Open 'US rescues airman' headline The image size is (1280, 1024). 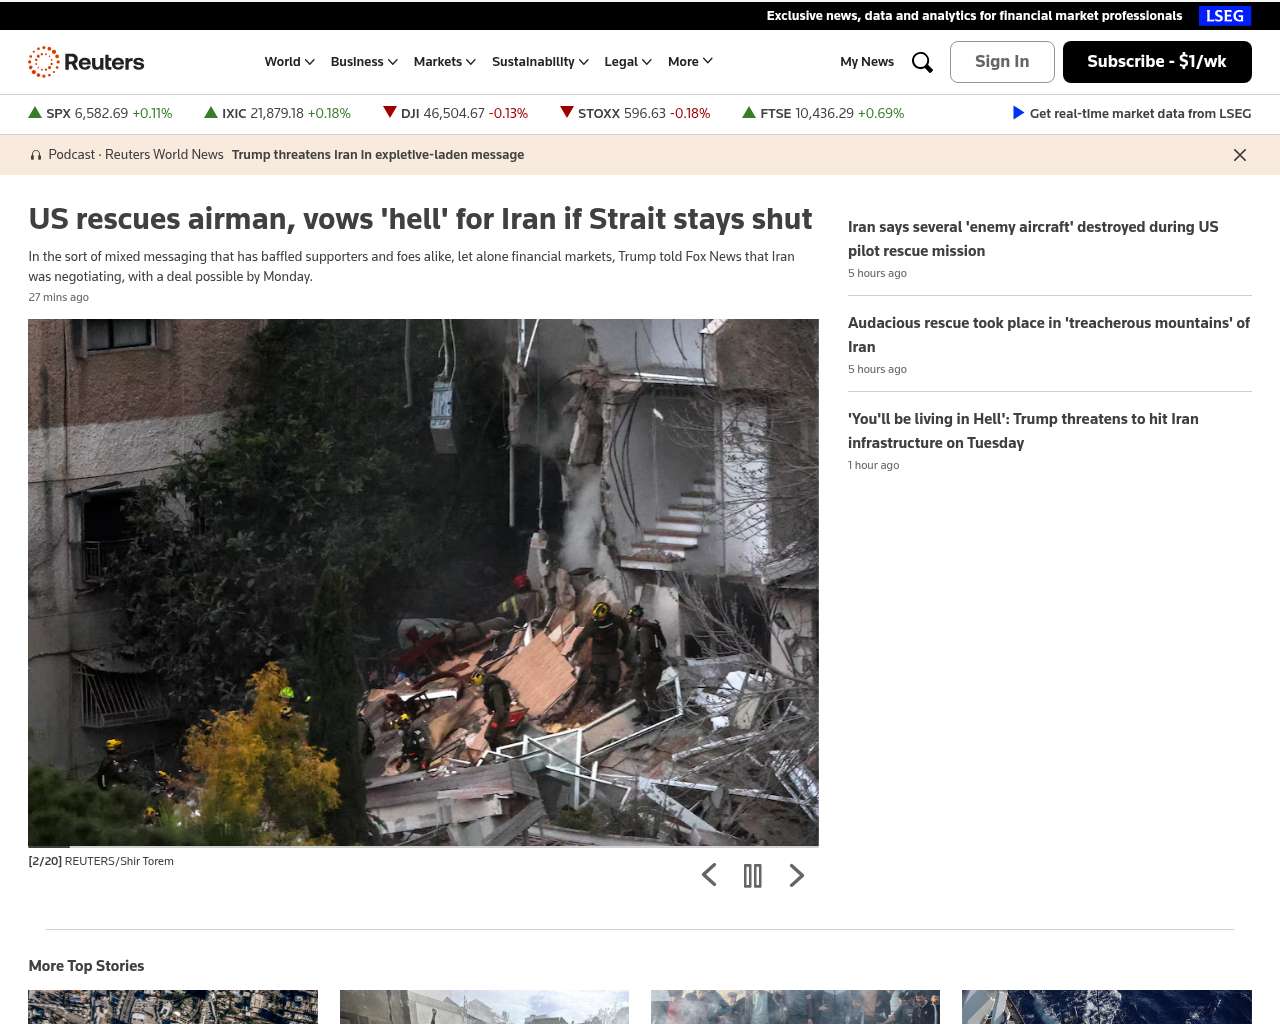click(420, 219)
